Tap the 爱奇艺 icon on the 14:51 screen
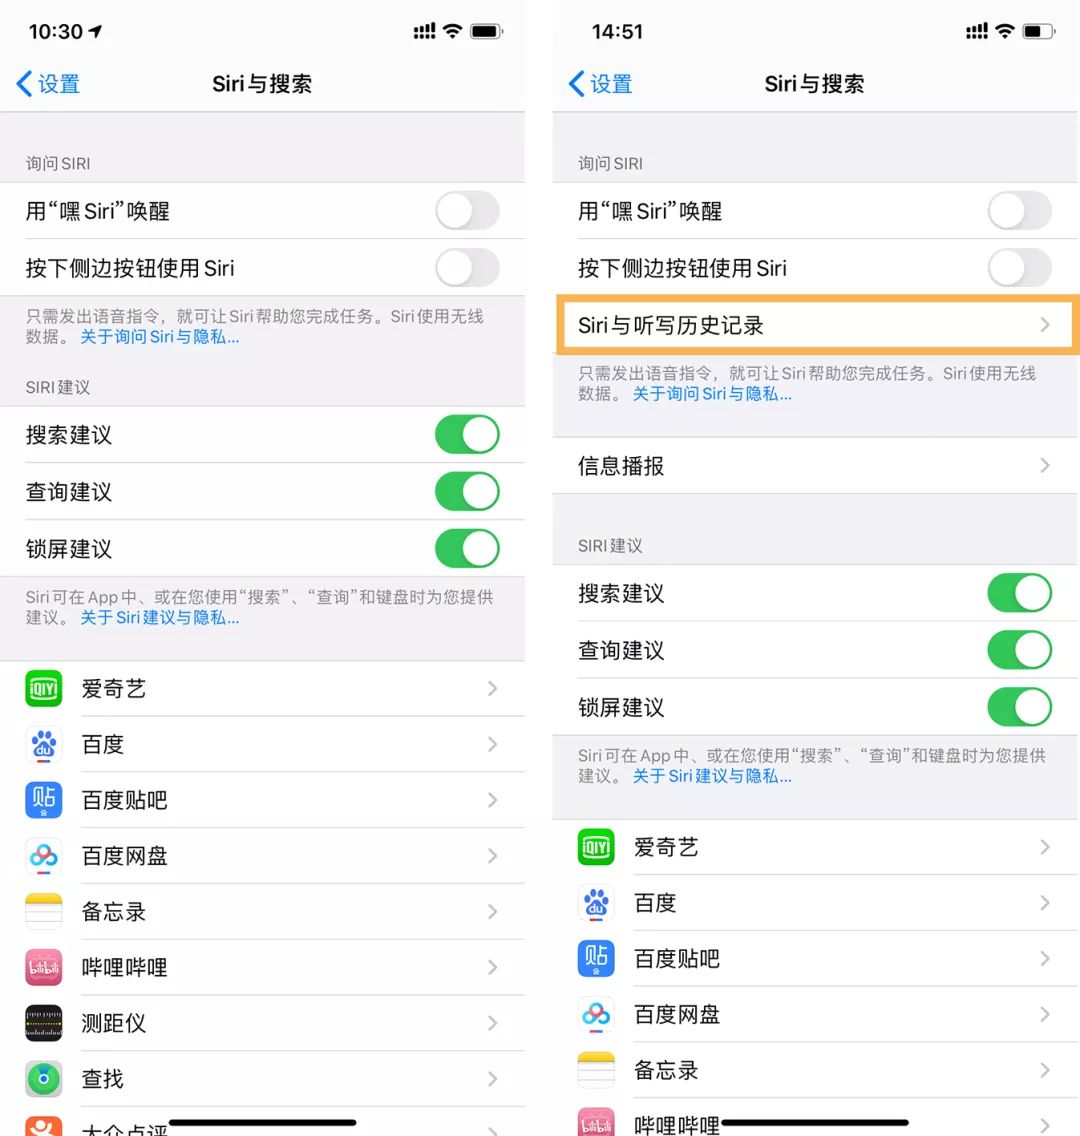 [596, 847]
